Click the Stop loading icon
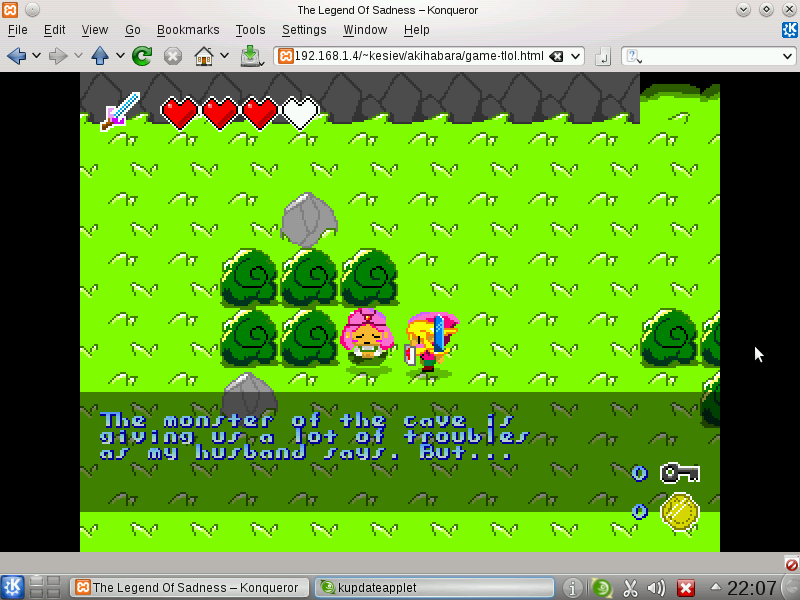Image resolution: width=800 pixels, height=600 pixels. pyautogui.click(x=173, y=56)
